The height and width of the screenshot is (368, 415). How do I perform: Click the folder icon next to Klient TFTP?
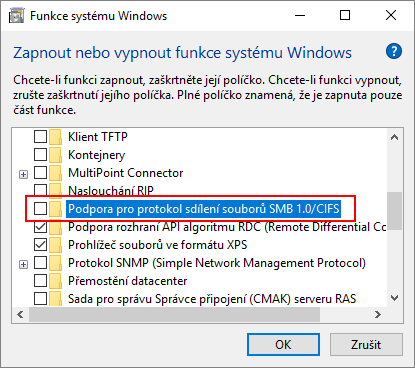click(55, 137)
